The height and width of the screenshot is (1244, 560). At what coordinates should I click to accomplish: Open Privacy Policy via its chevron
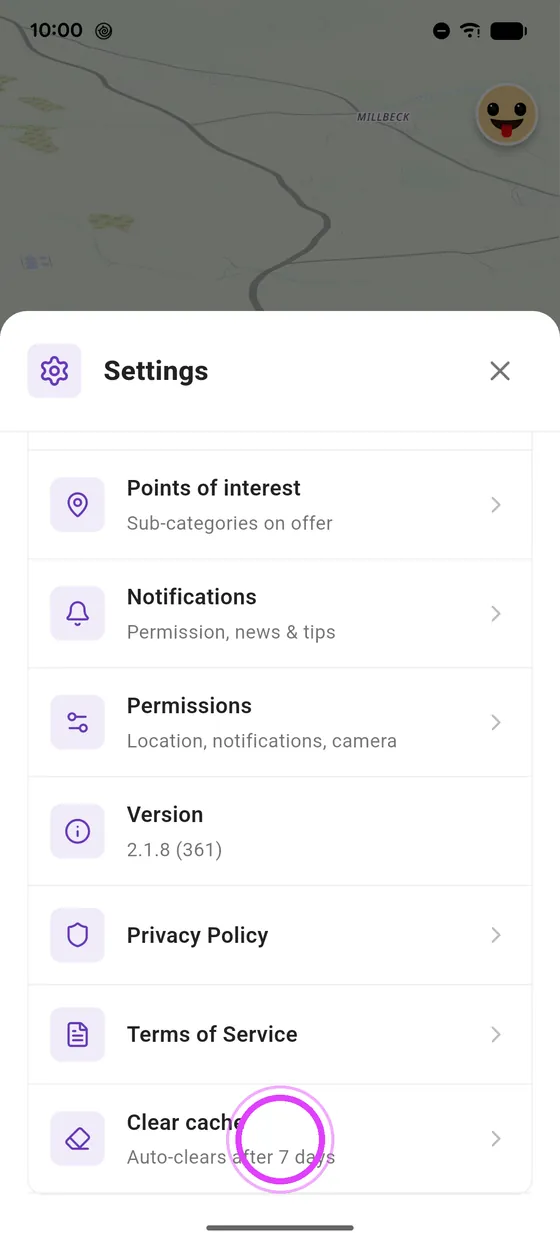(x=496, y=935)
